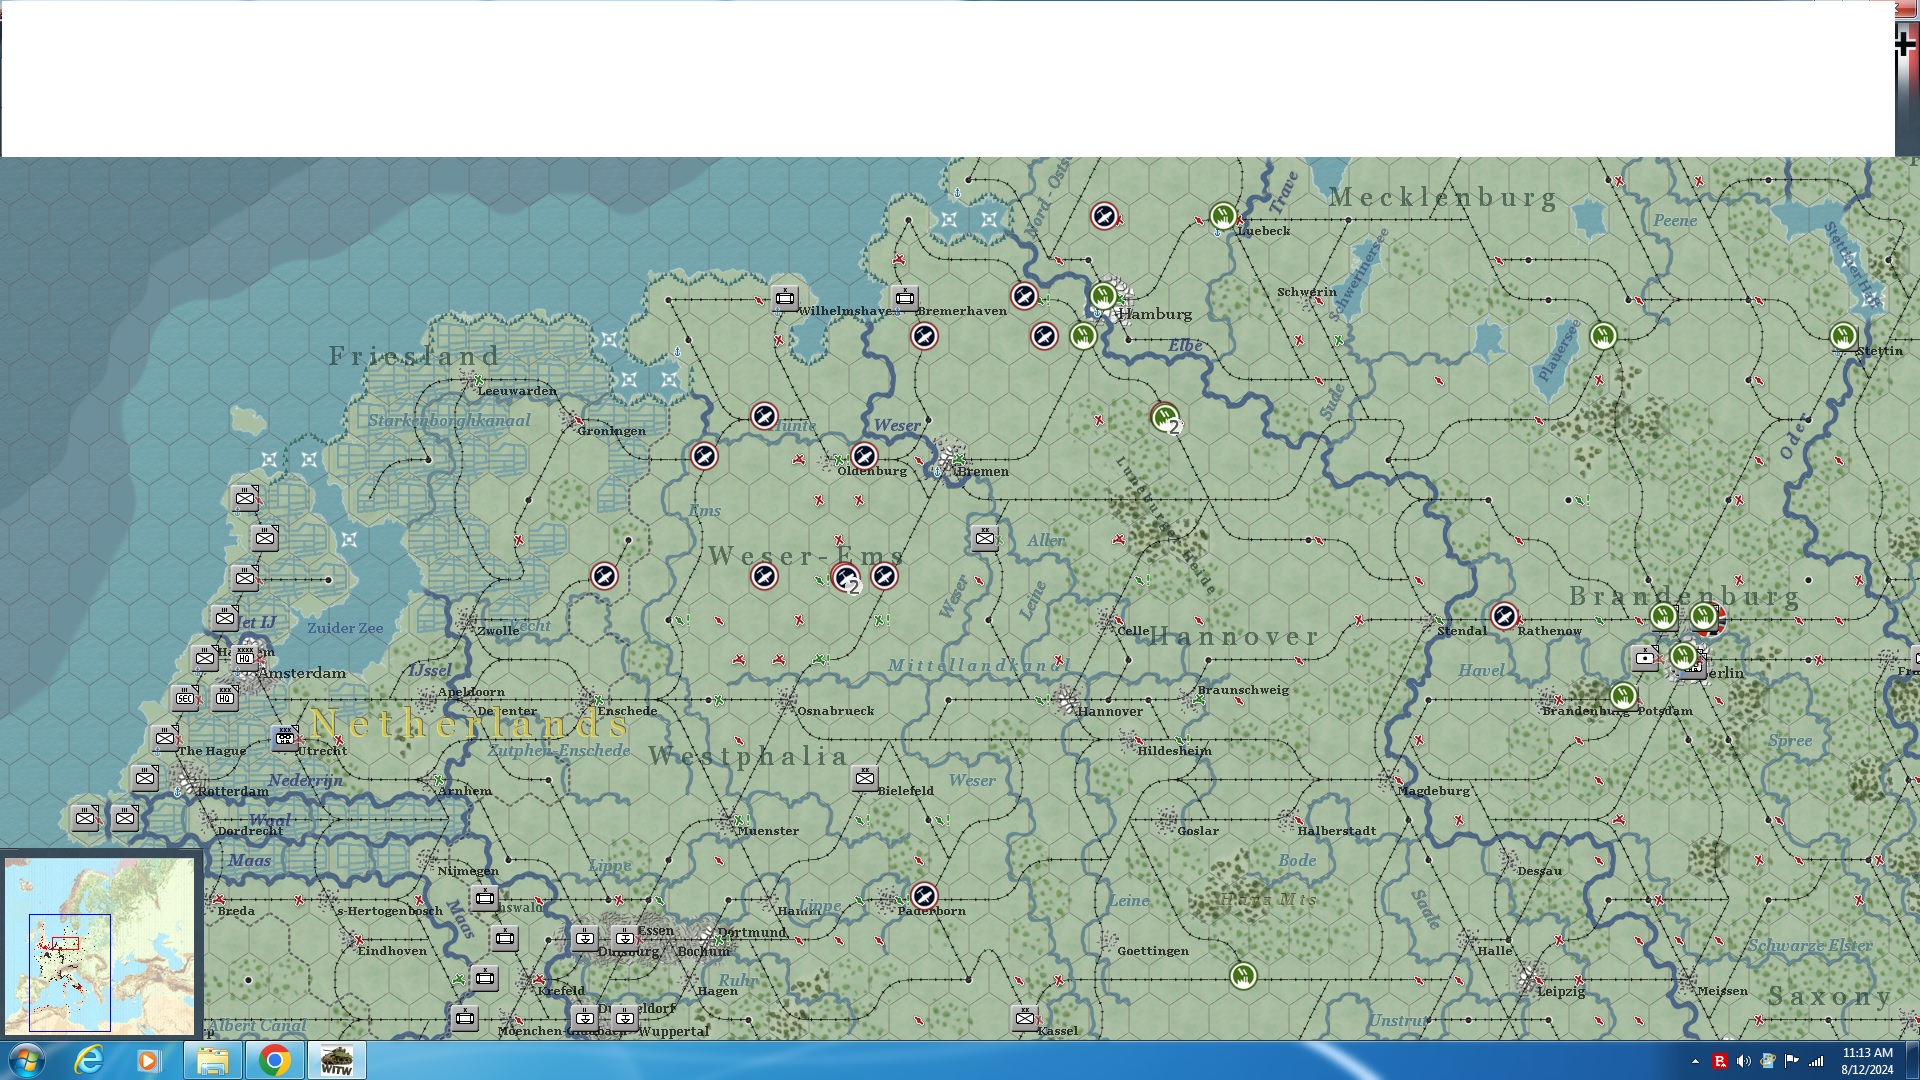
Task: Select the air unit at Paderborn
Action: [x=924, y=896]
